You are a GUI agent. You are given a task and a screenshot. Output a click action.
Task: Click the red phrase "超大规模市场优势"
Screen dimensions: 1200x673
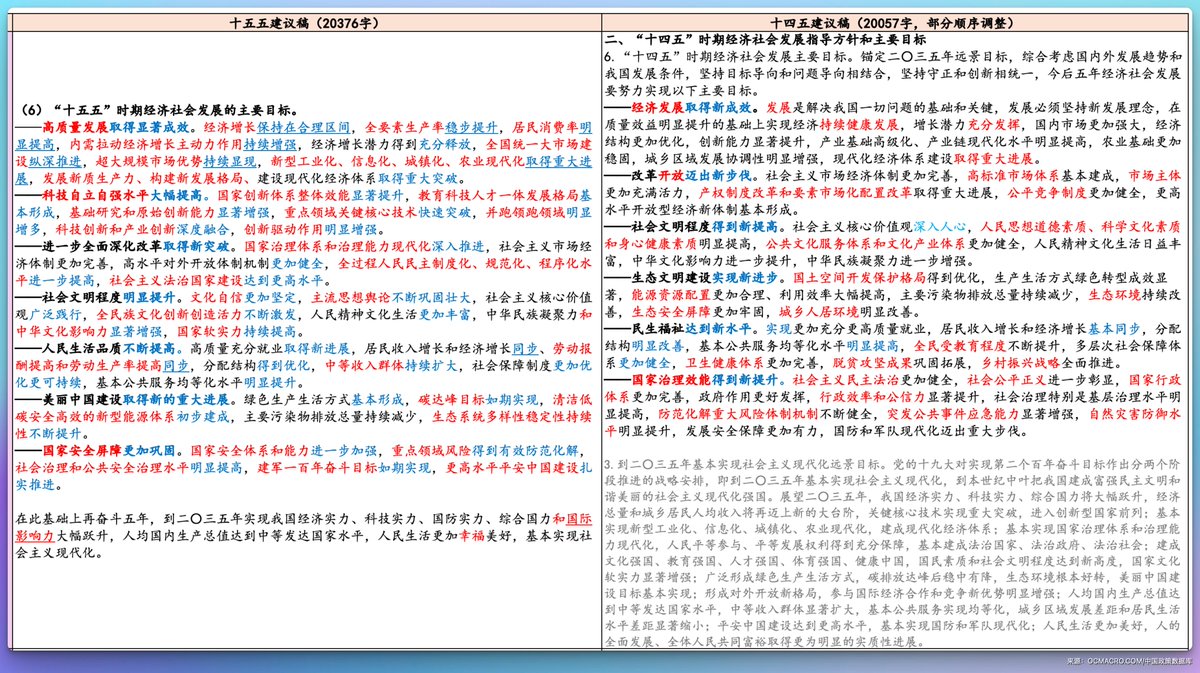tap(149, 161)
